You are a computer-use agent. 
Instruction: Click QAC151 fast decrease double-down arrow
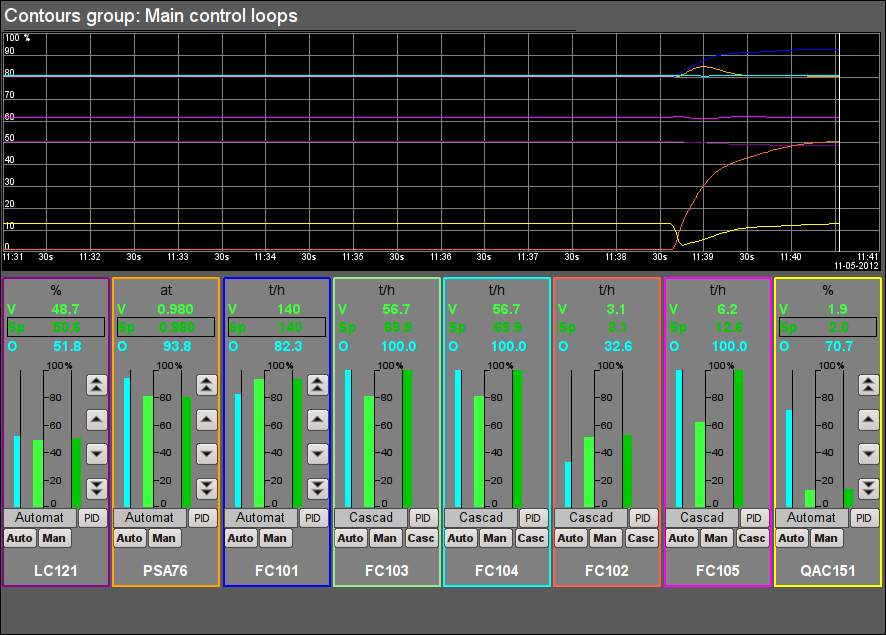tap(868, 488)
